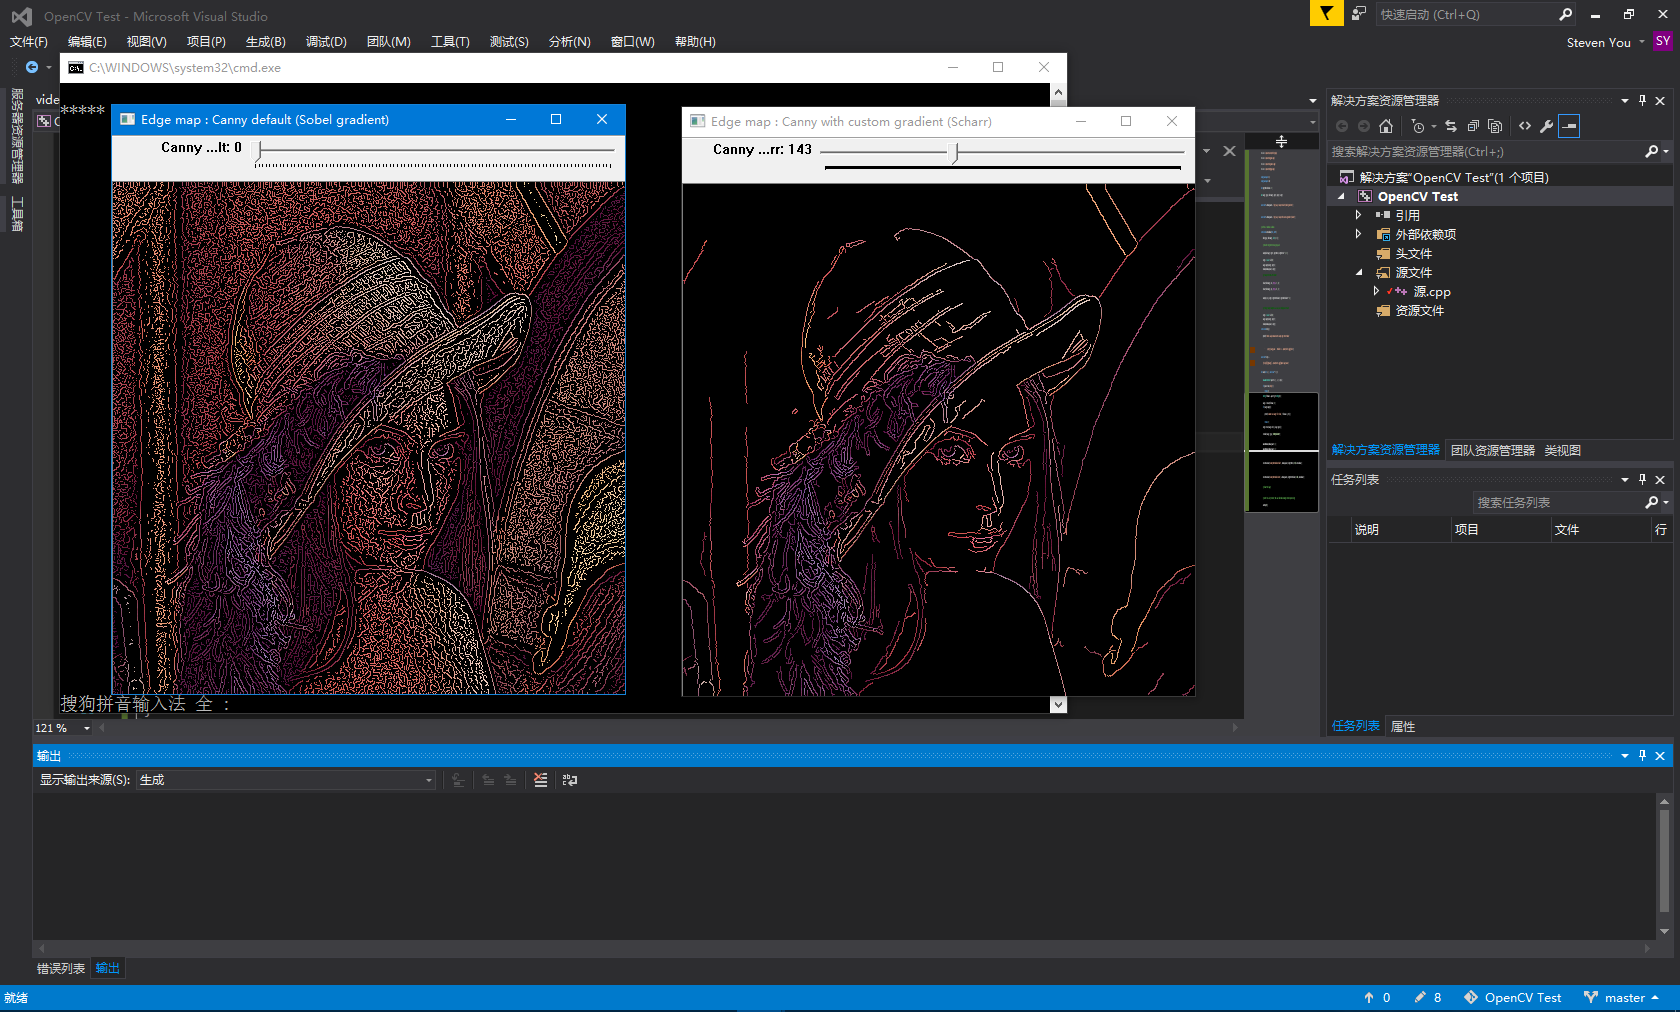Open the 文件(F) menu
This screenshot has width=1680, height=1012.
coord(29,41)
